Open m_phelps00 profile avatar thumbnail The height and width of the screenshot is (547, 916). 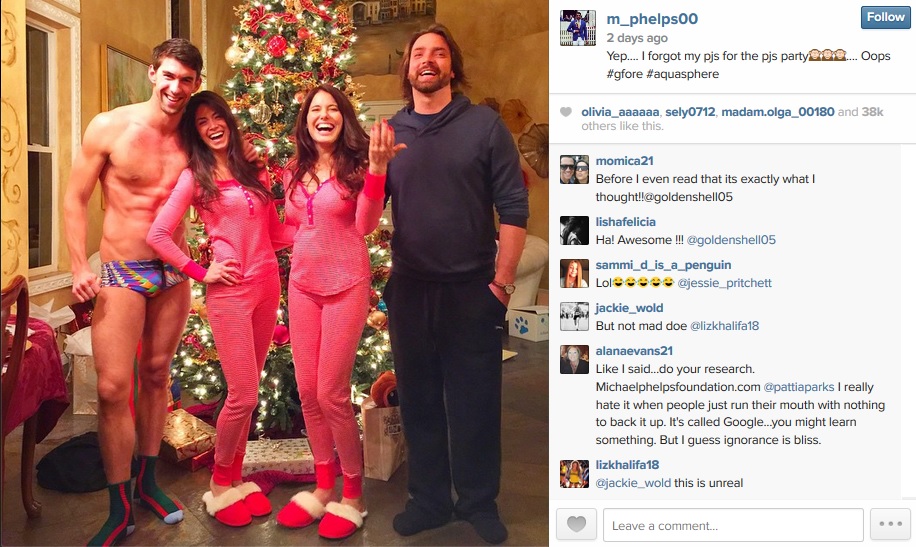pos(578,27)
